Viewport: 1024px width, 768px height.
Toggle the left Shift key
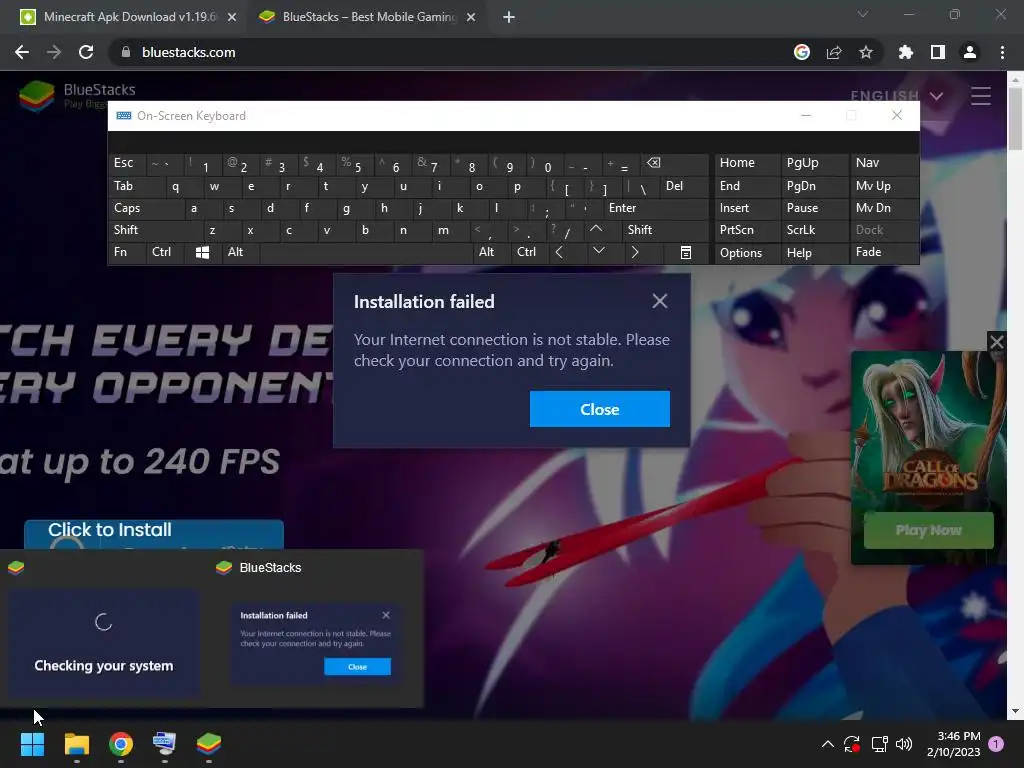pos(156,230)
